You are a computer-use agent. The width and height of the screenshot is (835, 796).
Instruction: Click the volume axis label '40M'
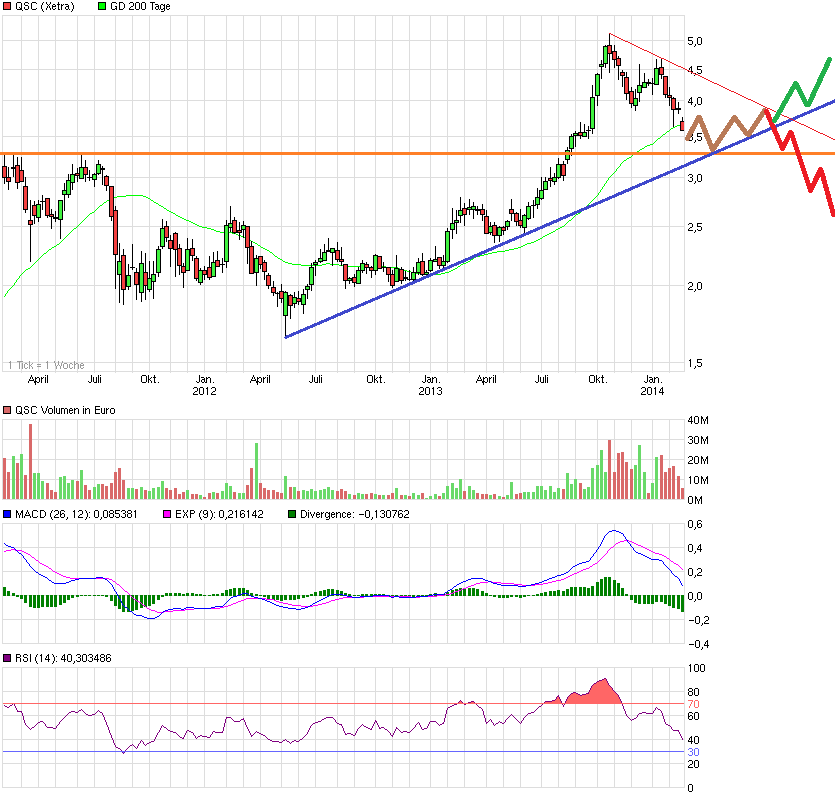coord(698,421)
